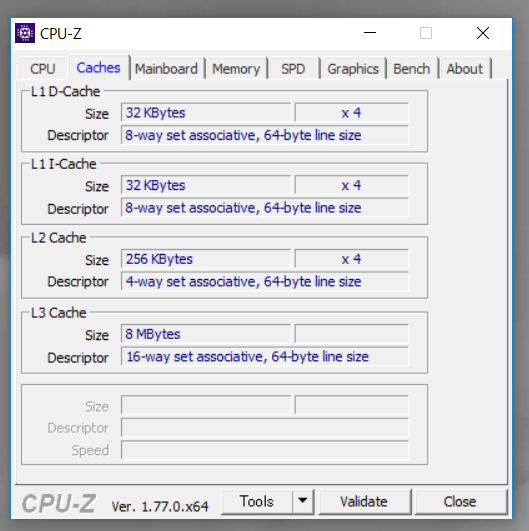Screen dimensions: 529x531
Task: Show the About tab
Action: 465,69
